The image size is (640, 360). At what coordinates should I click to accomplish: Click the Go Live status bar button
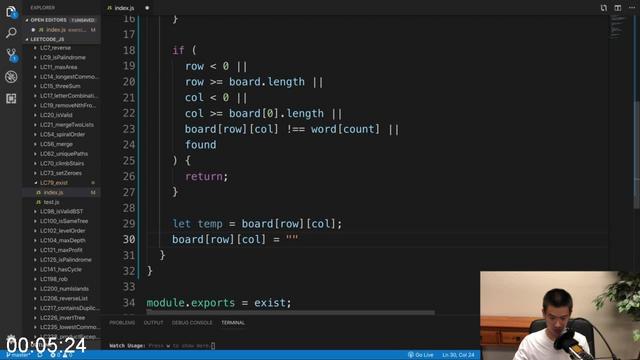420,355
